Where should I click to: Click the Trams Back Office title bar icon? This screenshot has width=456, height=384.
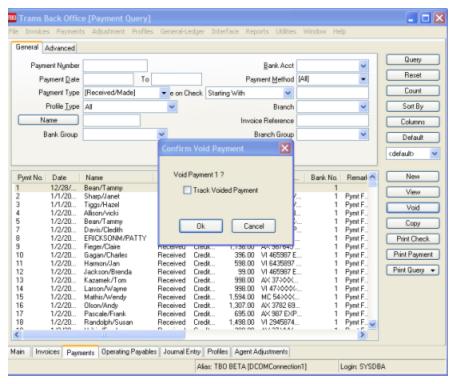[x=12, y=18]
